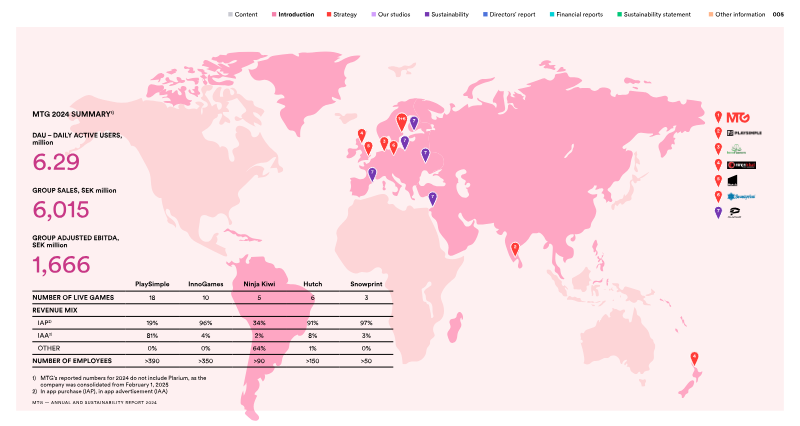Image resolution: width=800 pixels, height=426 pixels.
Task: Click the MTG logo in the legend
Action: pyautogui.click(x=738, y=117)
